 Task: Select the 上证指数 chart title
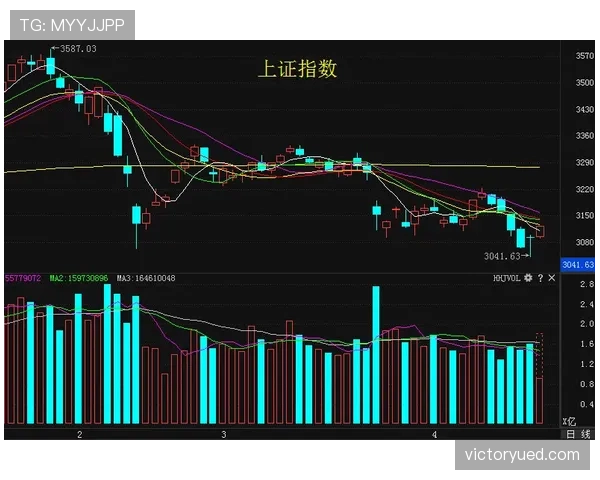tap(298, 69)
